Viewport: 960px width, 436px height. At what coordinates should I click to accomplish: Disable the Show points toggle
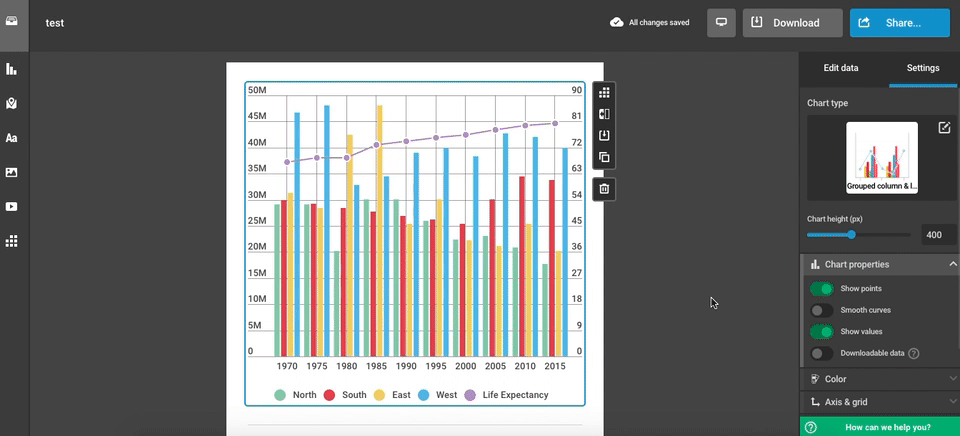click(821, 289)
